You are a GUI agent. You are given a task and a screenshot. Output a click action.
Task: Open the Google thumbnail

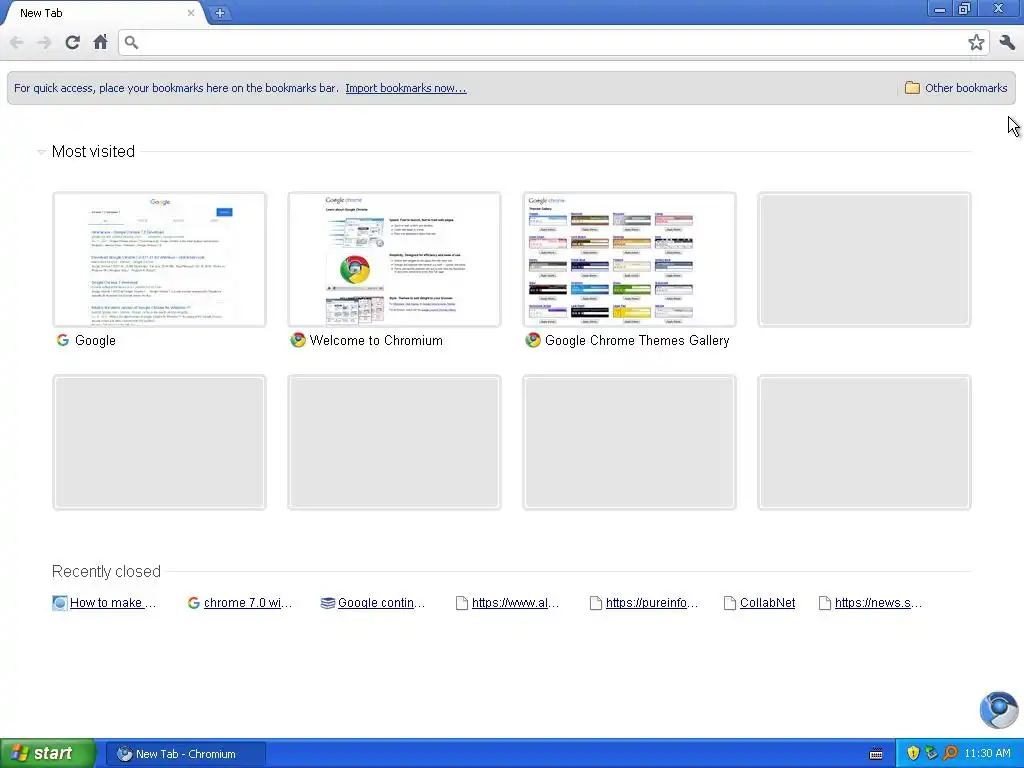click(x=159, y=259)
